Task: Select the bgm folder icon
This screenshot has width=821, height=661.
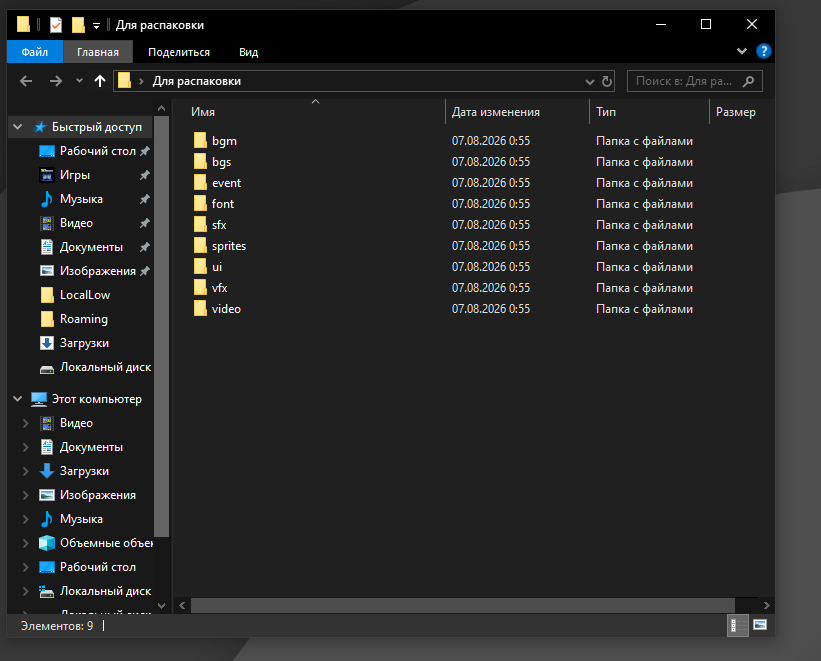Action: [x=200, y=140]
